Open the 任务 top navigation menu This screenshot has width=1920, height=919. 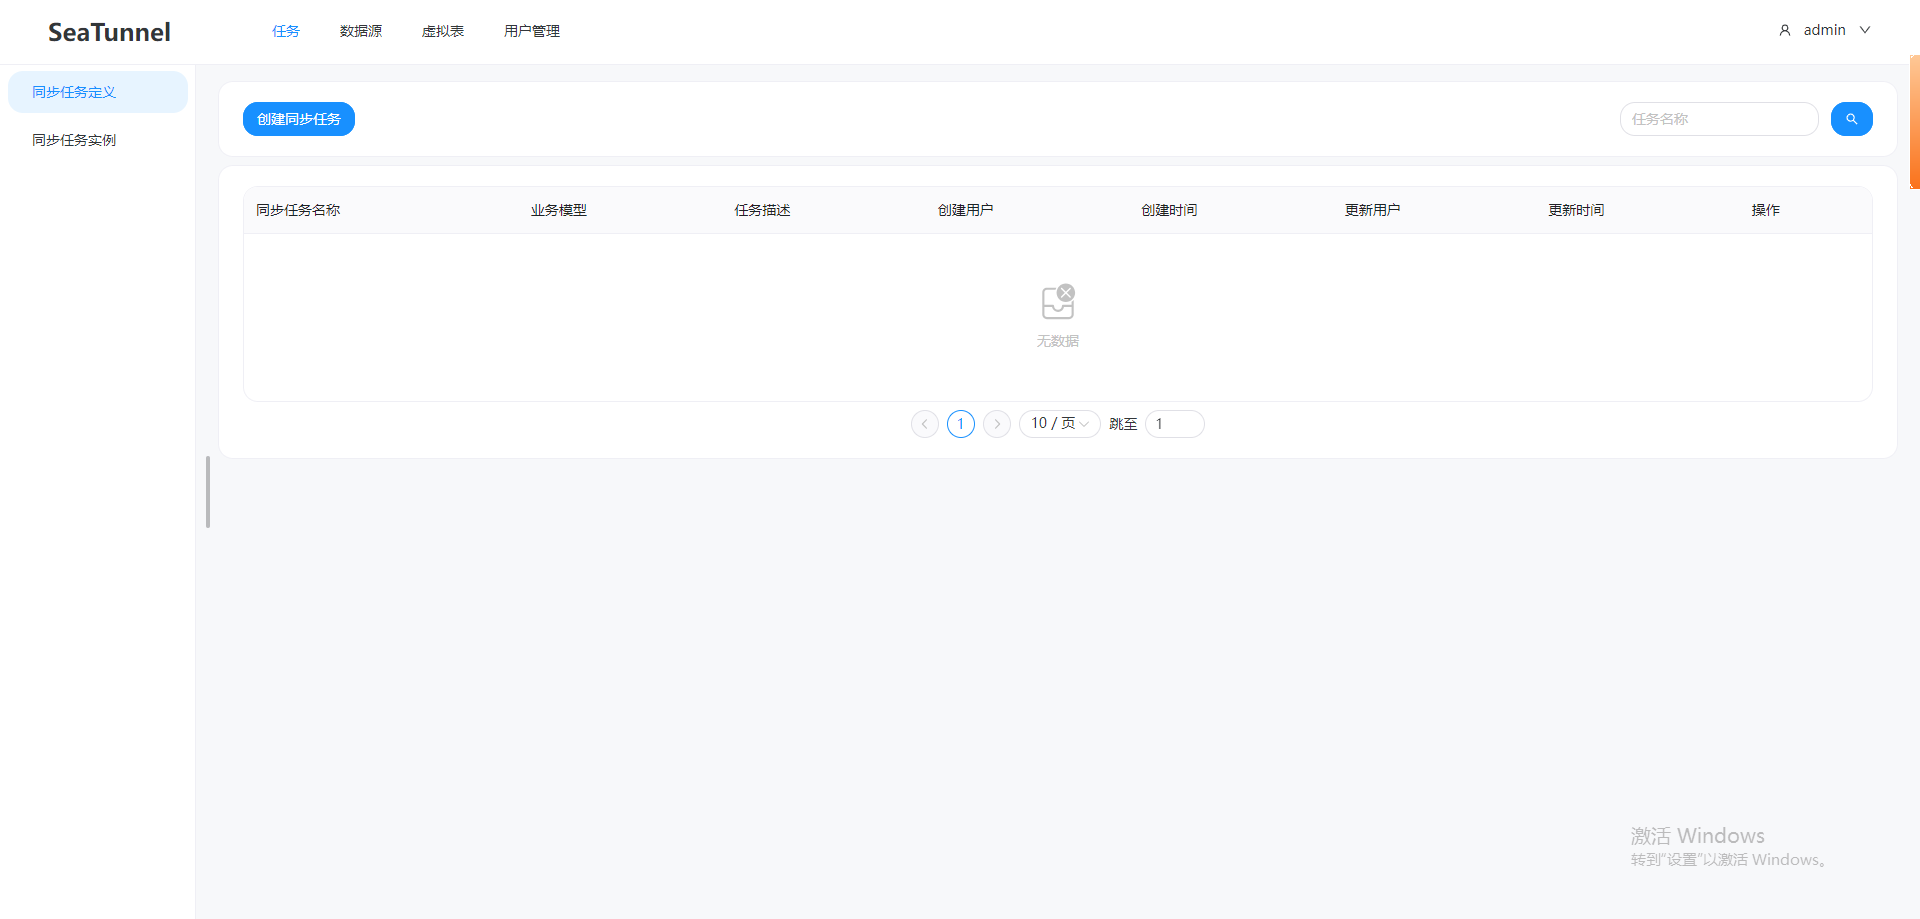[x=286, y=31]
